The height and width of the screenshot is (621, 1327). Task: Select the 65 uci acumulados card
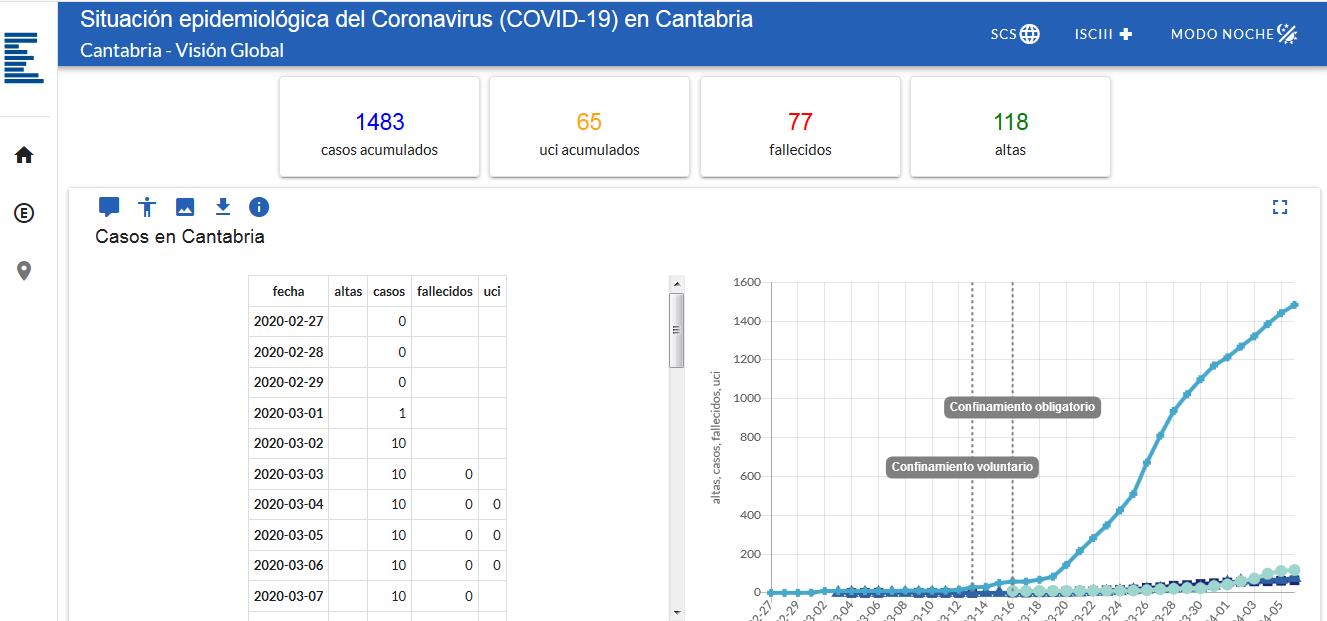pyautogui.click(x=589, y=127)
